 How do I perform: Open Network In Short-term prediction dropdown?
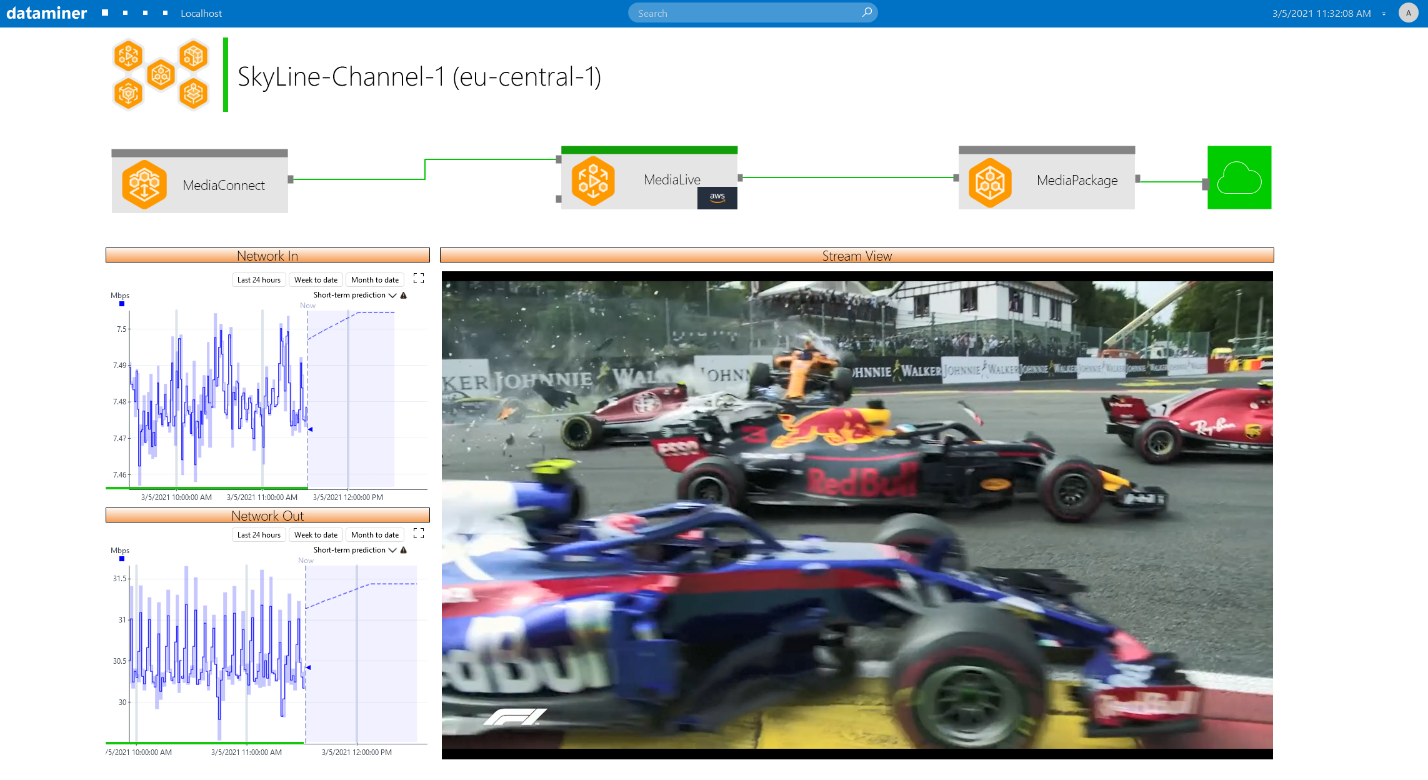point(355,296)
